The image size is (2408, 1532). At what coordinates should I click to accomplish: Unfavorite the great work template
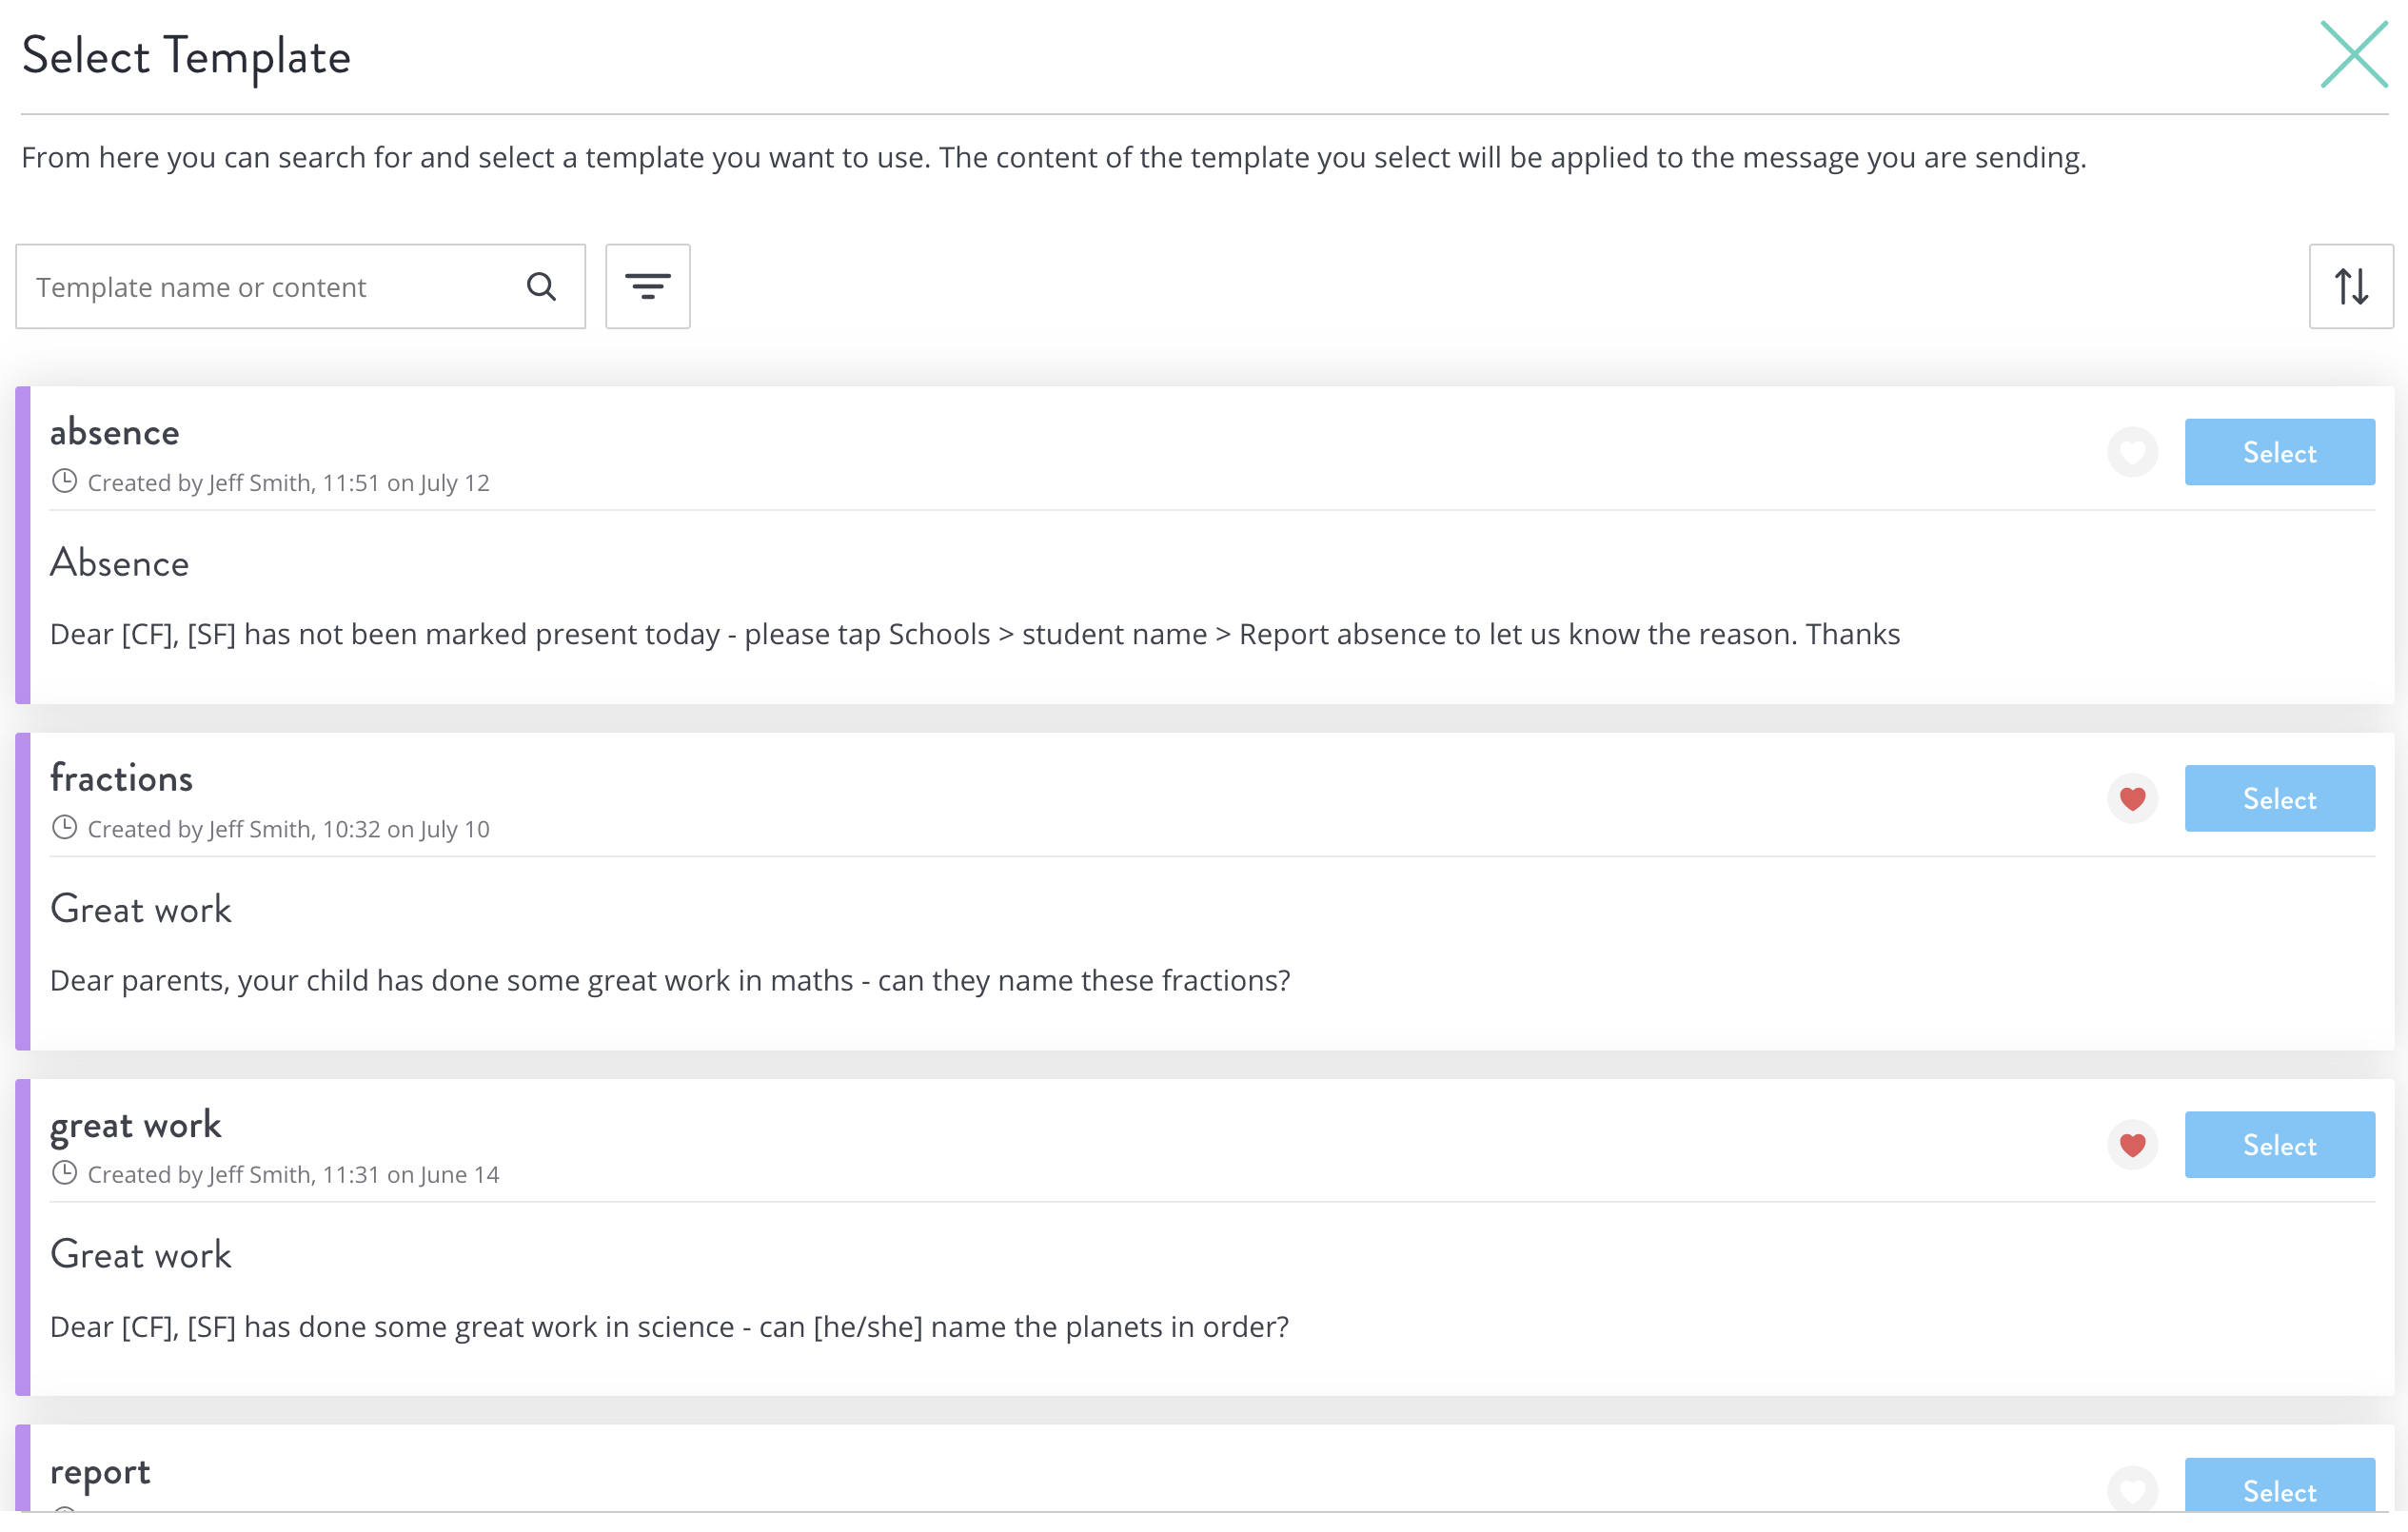(x=2132, y=1146)
